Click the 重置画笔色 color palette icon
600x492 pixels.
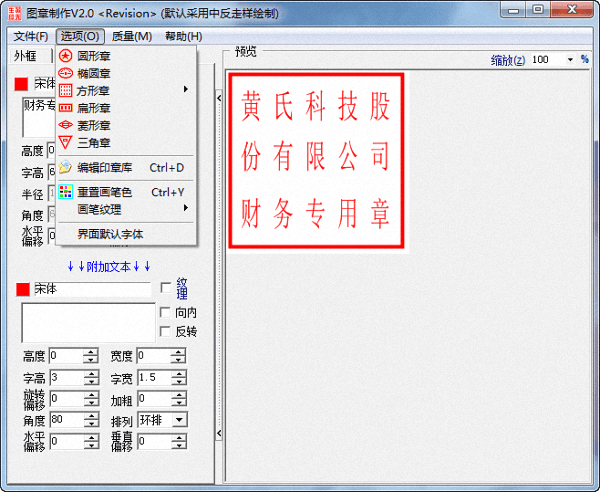tap(66, 192)
